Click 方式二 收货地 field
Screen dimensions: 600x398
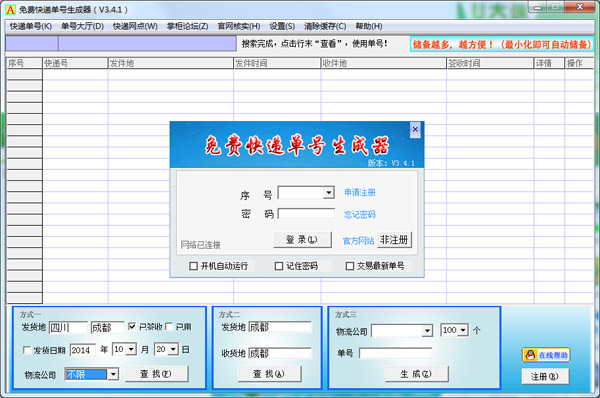tap(280, 353)
